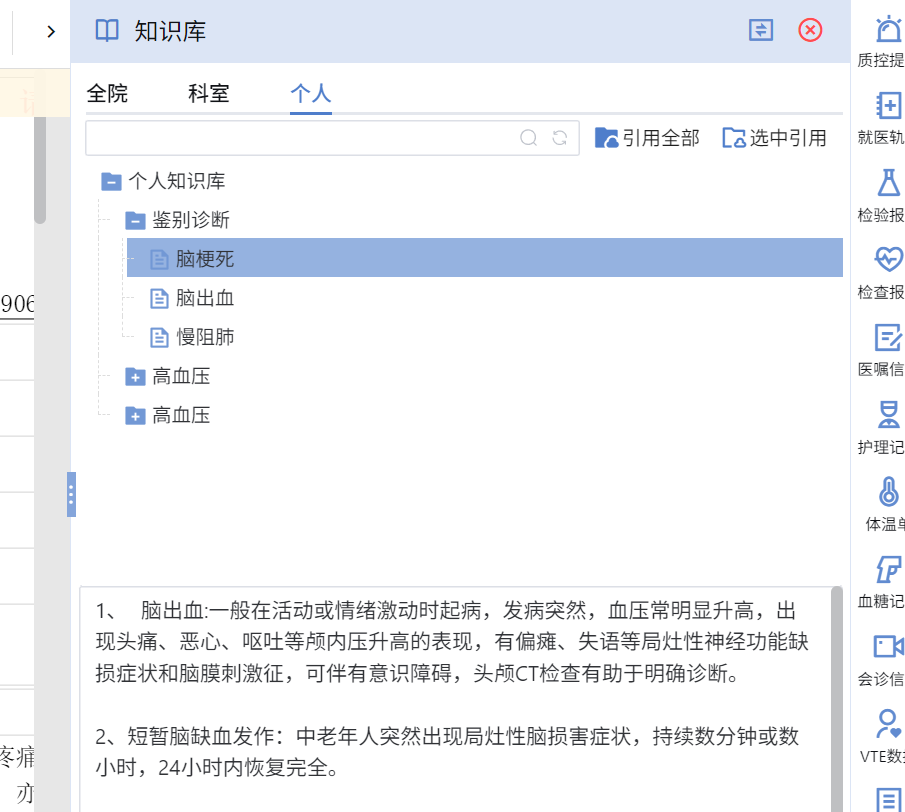Collapse the 个人知识库 root node
The height and width of the screenshot is (812, 905).
click(110, 181)
